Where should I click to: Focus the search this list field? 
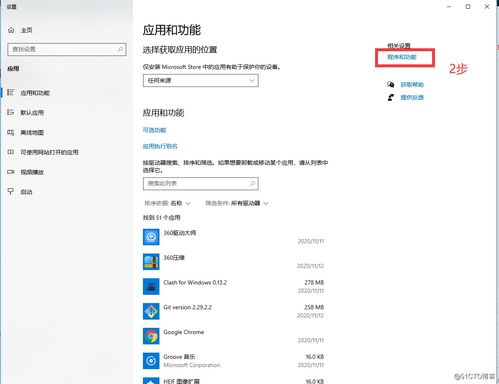click(x=201, y=184)
